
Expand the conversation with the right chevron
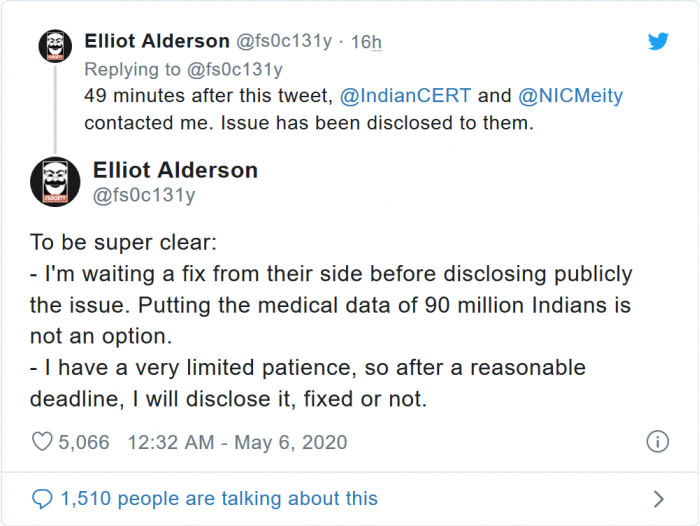point(658,498)
